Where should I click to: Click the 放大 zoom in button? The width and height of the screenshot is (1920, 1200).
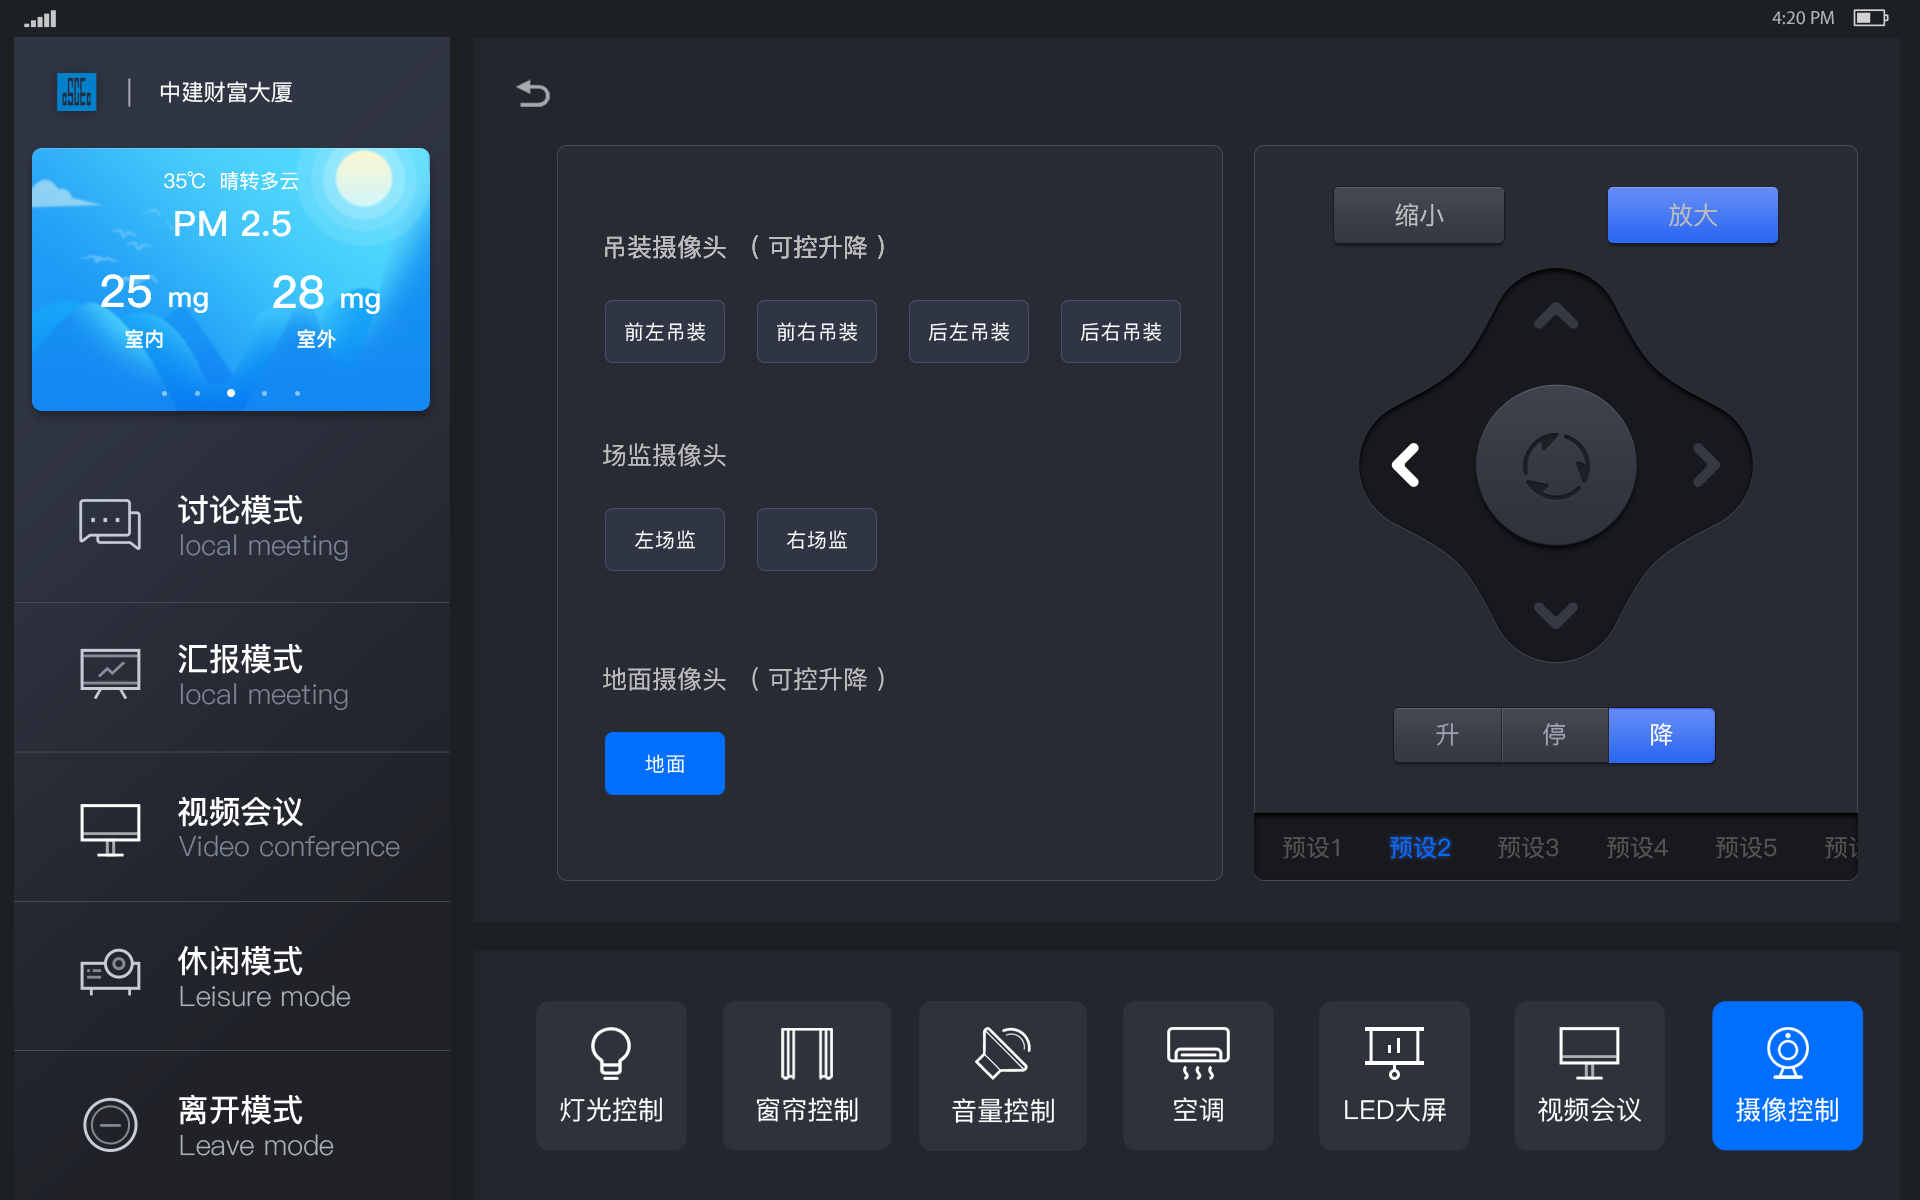tap(1691, 214)
